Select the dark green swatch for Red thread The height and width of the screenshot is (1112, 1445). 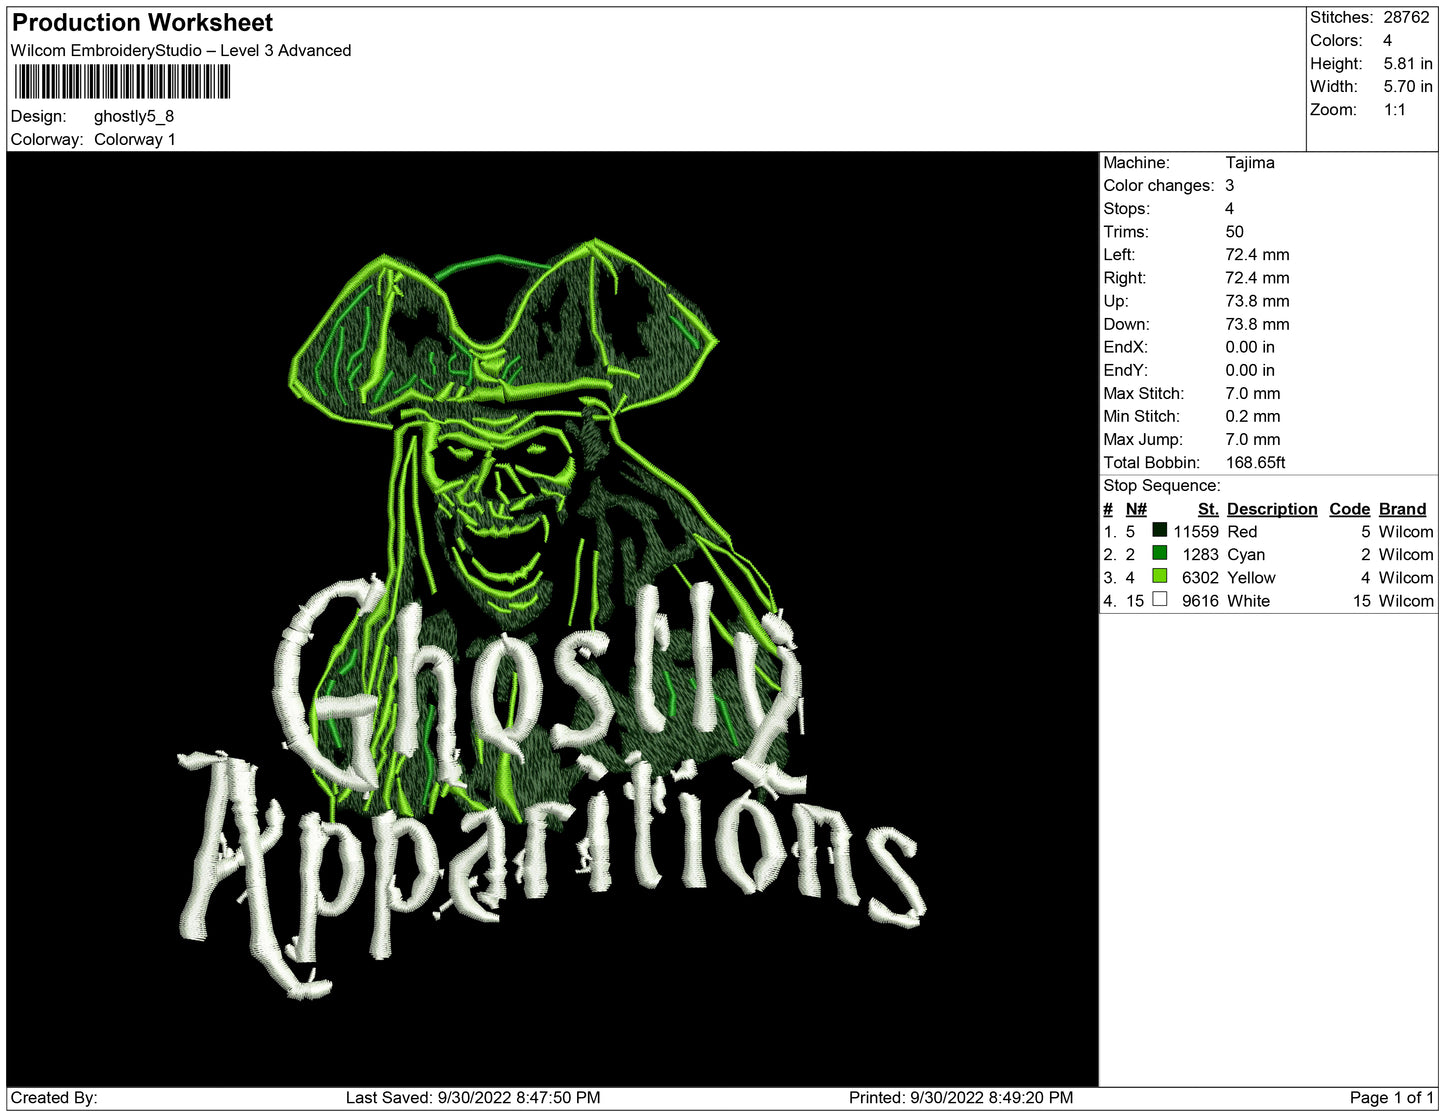tap(1159, 530)
